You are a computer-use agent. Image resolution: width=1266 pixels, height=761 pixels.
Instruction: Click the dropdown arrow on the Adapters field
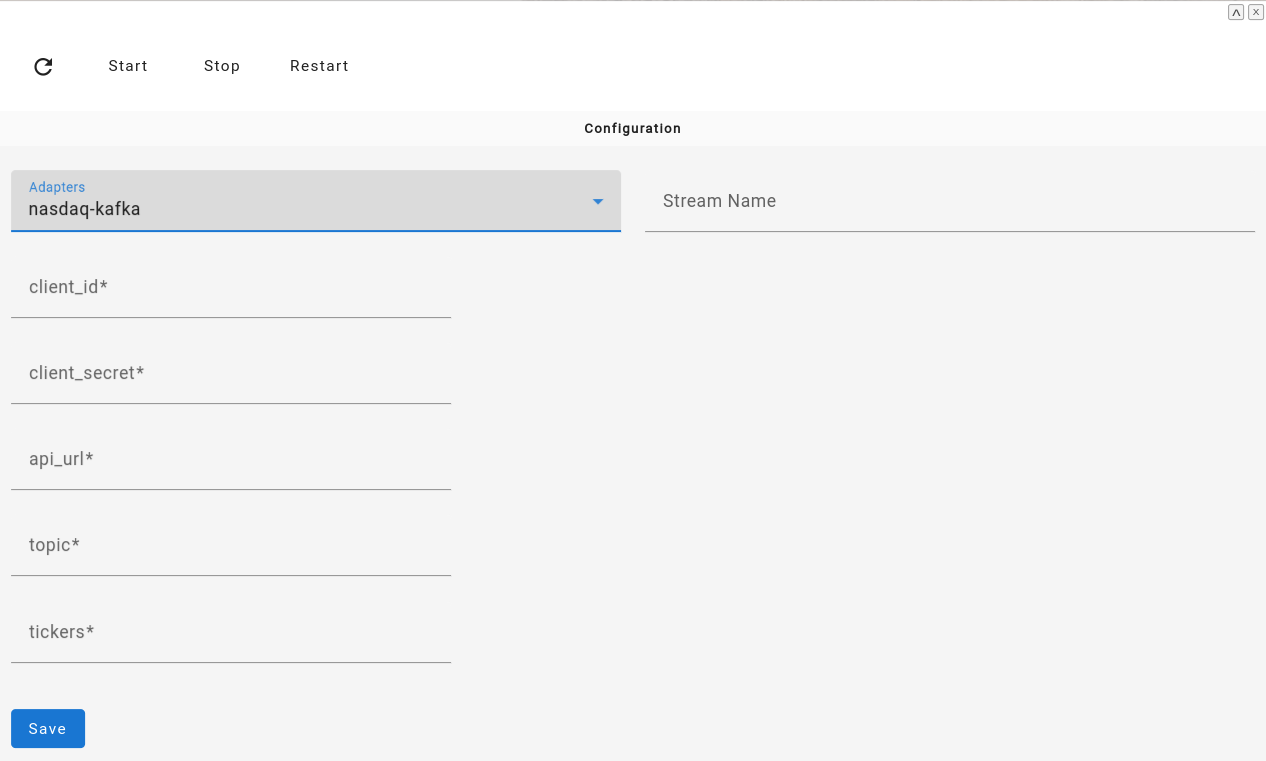pos(598,201)
